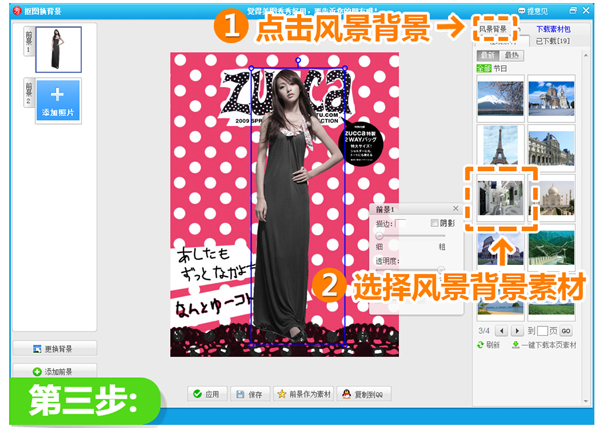600x428 pixels.
Task: Click the app logo in the title bar
Action: [17, 11]
